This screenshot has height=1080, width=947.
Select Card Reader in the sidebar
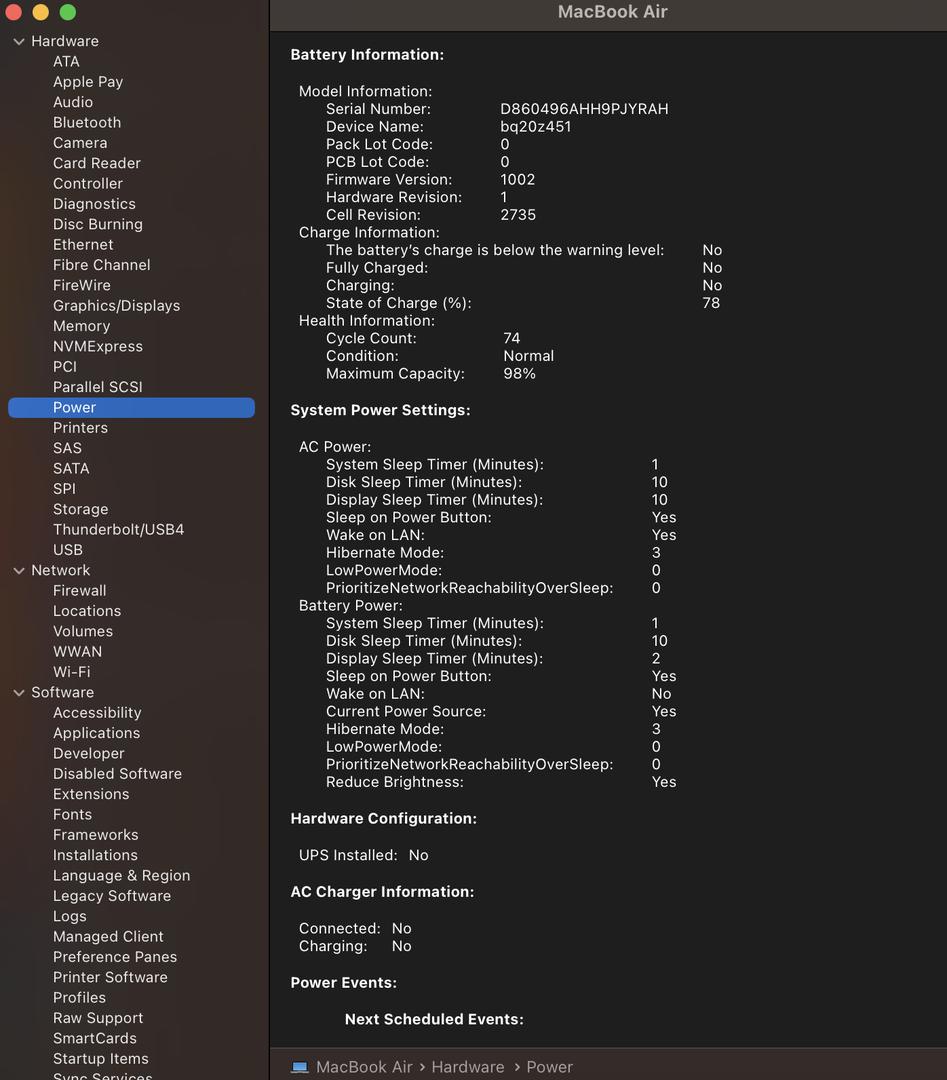[97, 163]
